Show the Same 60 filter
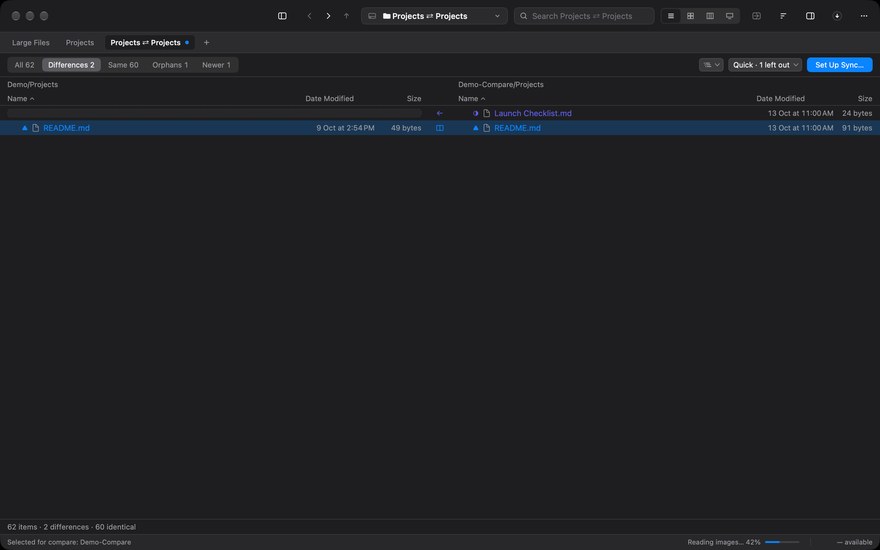880x550 pixels. click(123, 65)
